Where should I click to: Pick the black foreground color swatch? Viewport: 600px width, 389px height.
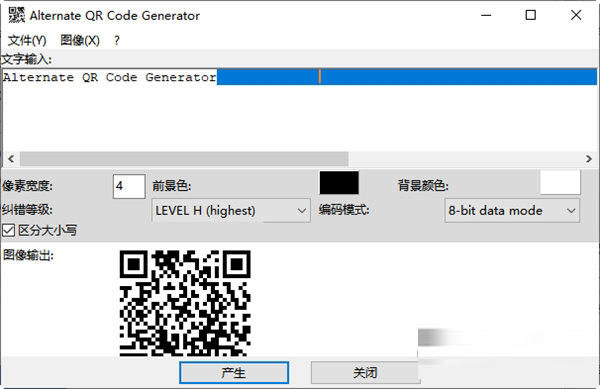(339, 183)
